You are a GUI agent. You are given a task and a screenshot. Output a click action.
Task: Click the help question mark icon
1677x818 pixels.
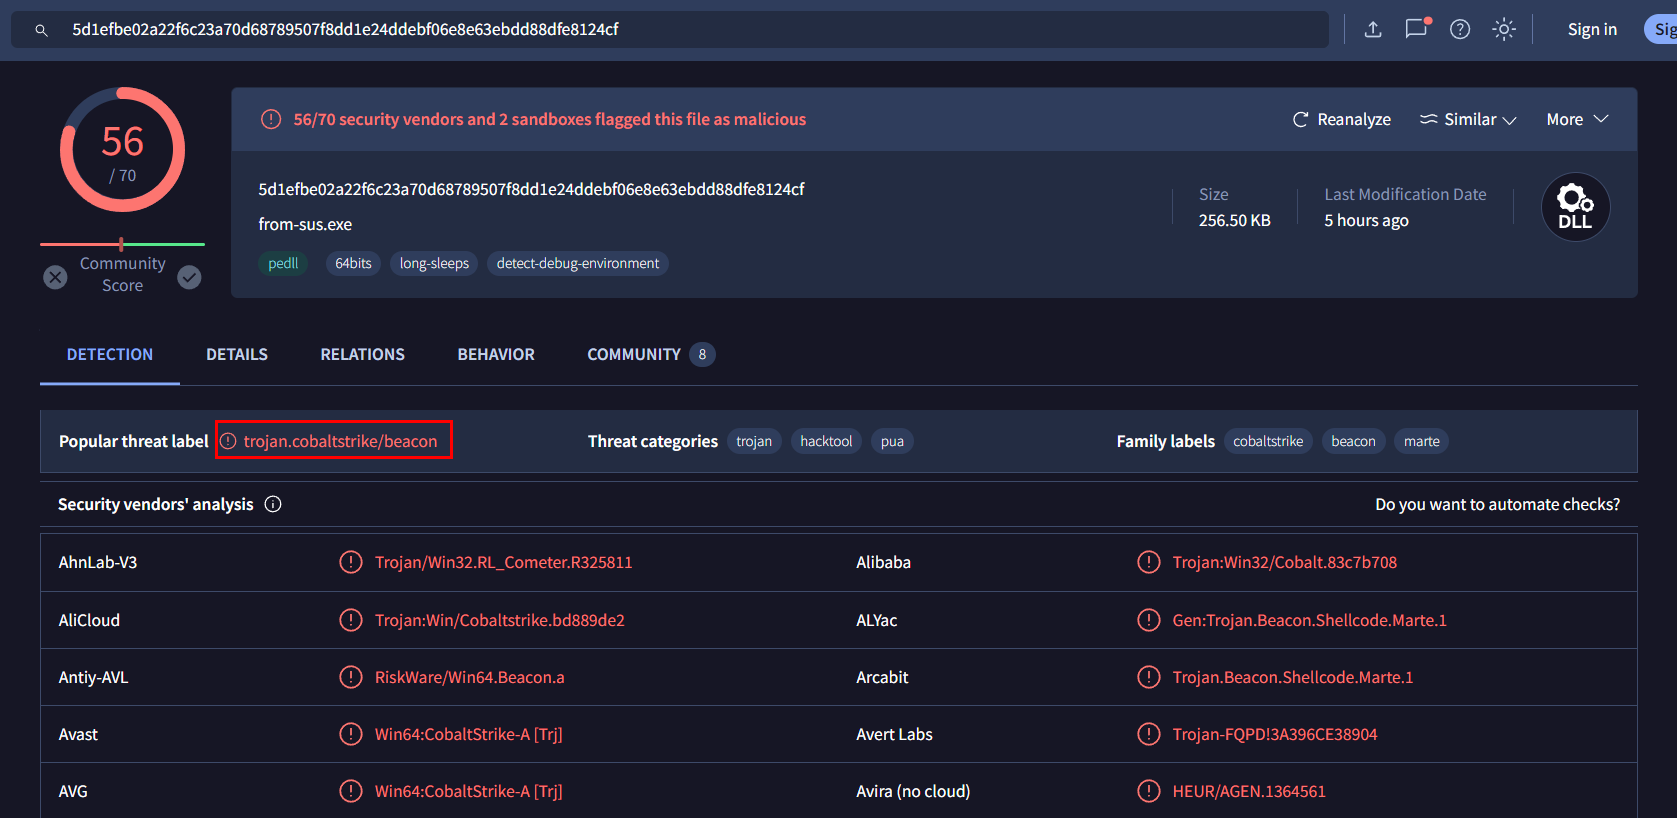click(x=1460, y=30)
